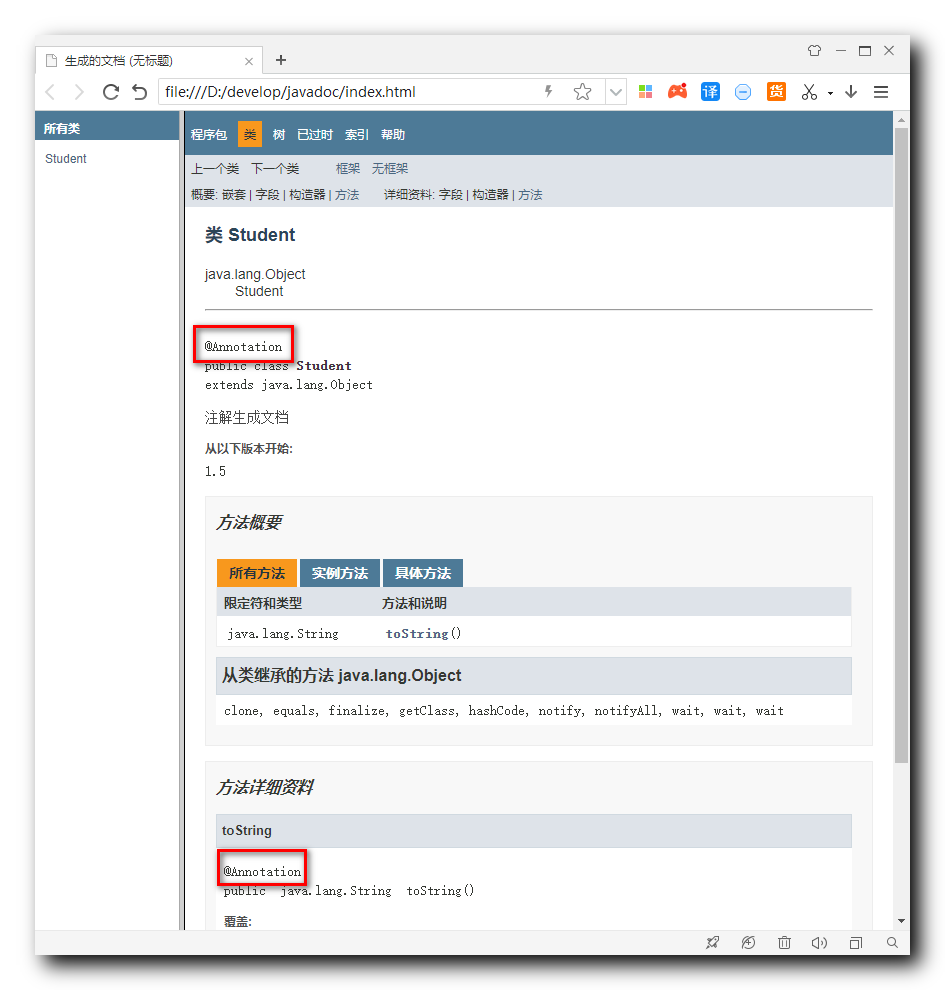Click the blue circle extension icon

(x=743, y=92)
